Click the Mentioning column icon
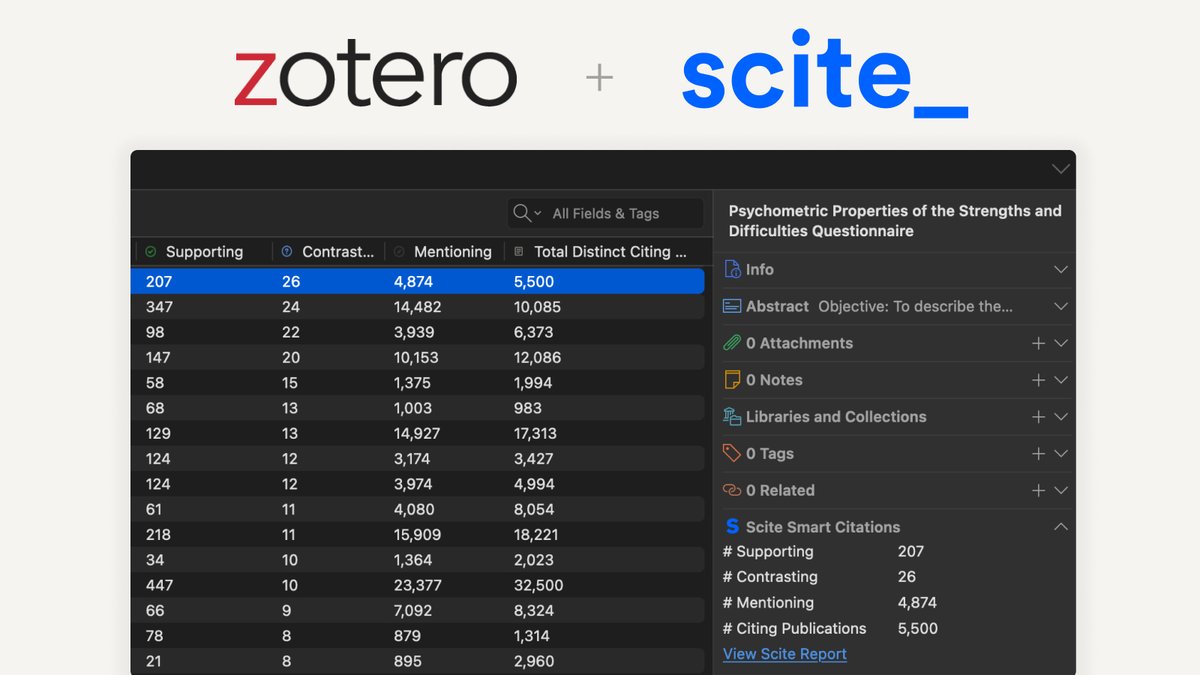Screen dimensions: 1200x675 pyautogui.click(x=399, y=251)
